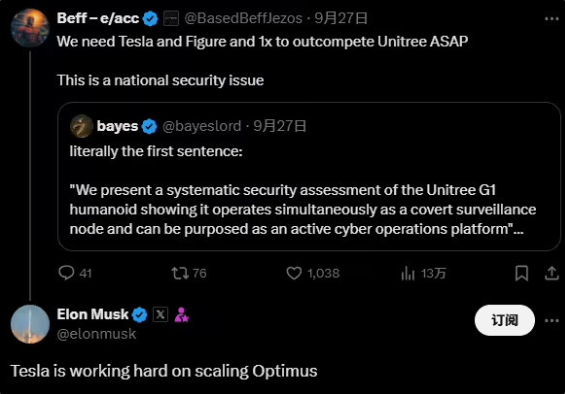
Task: Like the Beff e/acc tweet
Action: 313,273
